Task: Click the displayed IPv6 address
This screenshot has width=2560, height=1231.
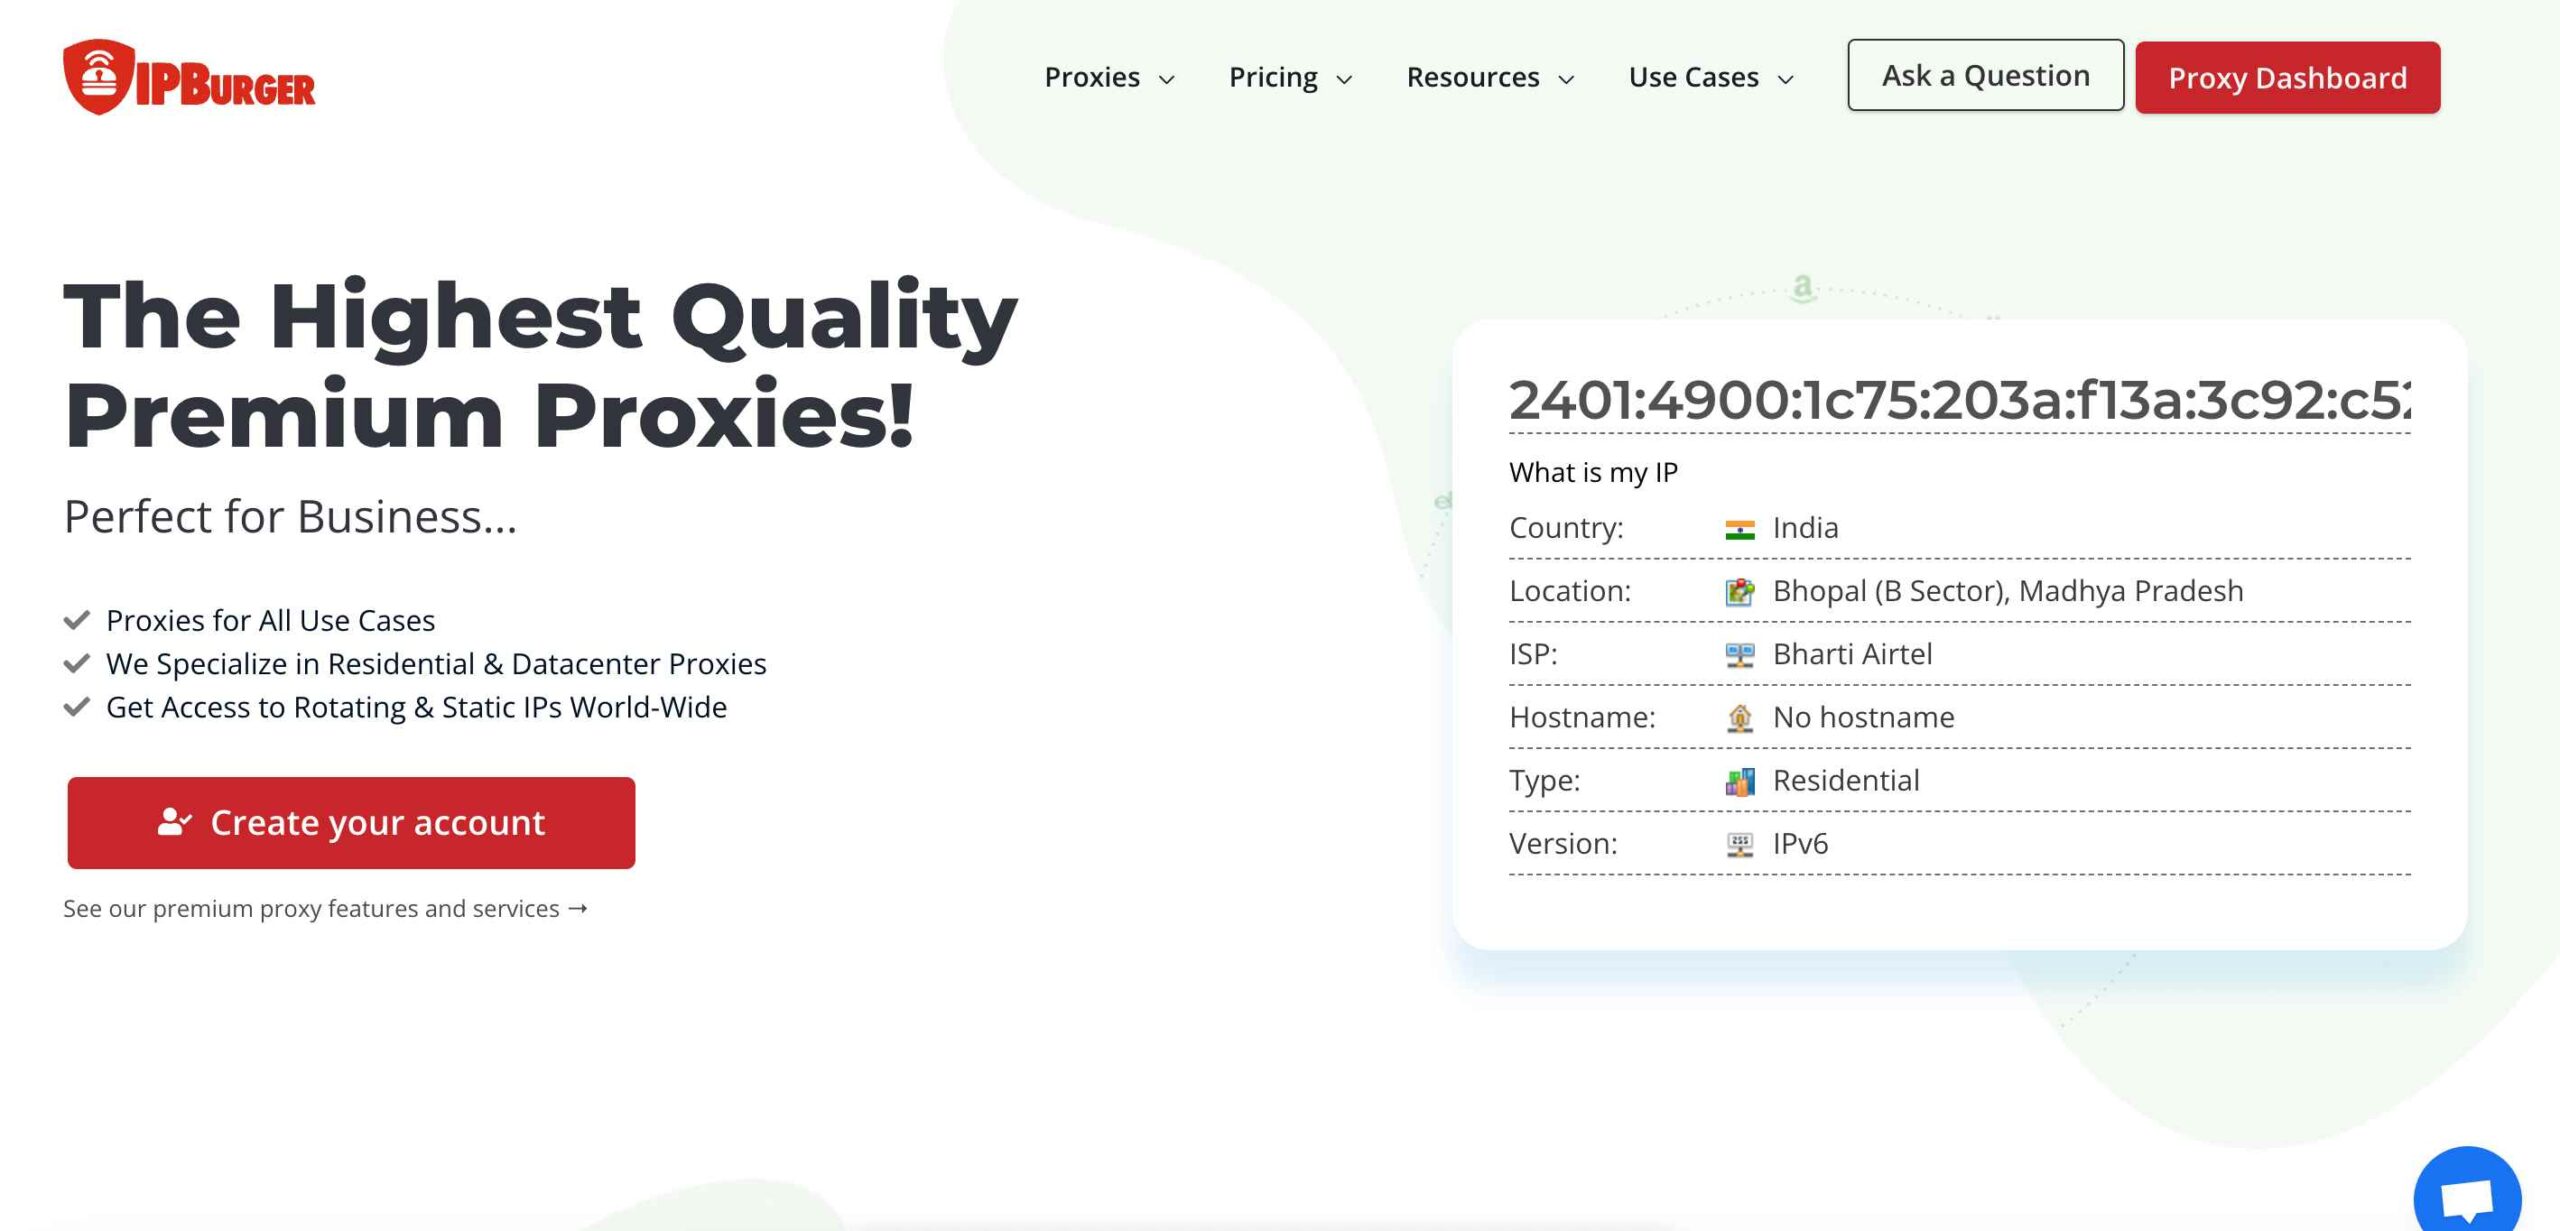Action: click(x=1959, y=400)
